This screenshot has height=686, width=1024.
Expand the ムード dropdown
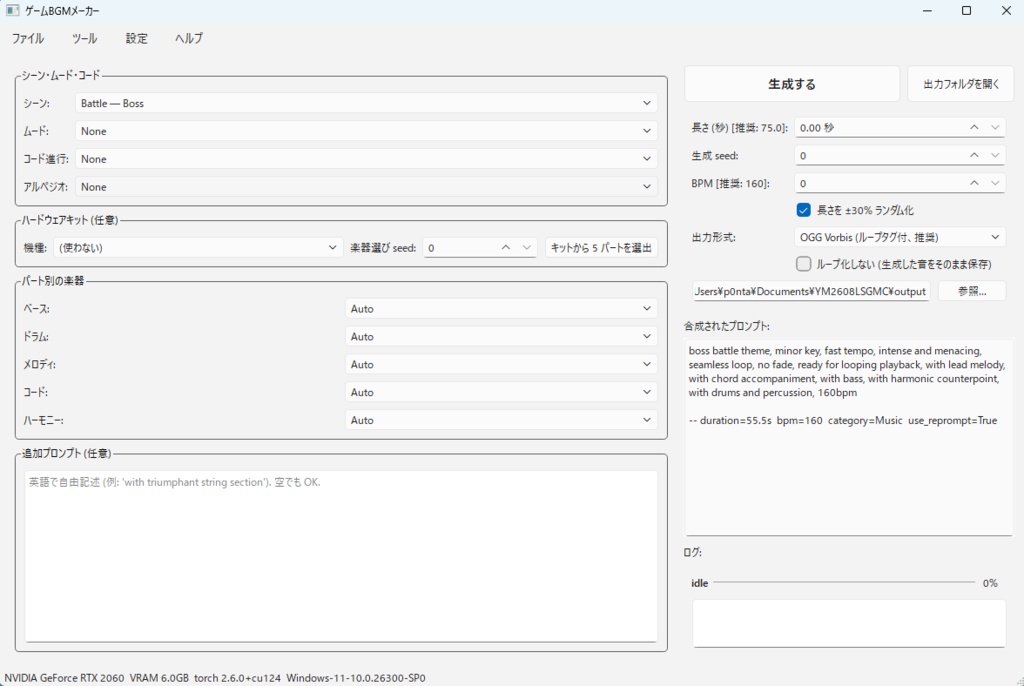point(366,131)
